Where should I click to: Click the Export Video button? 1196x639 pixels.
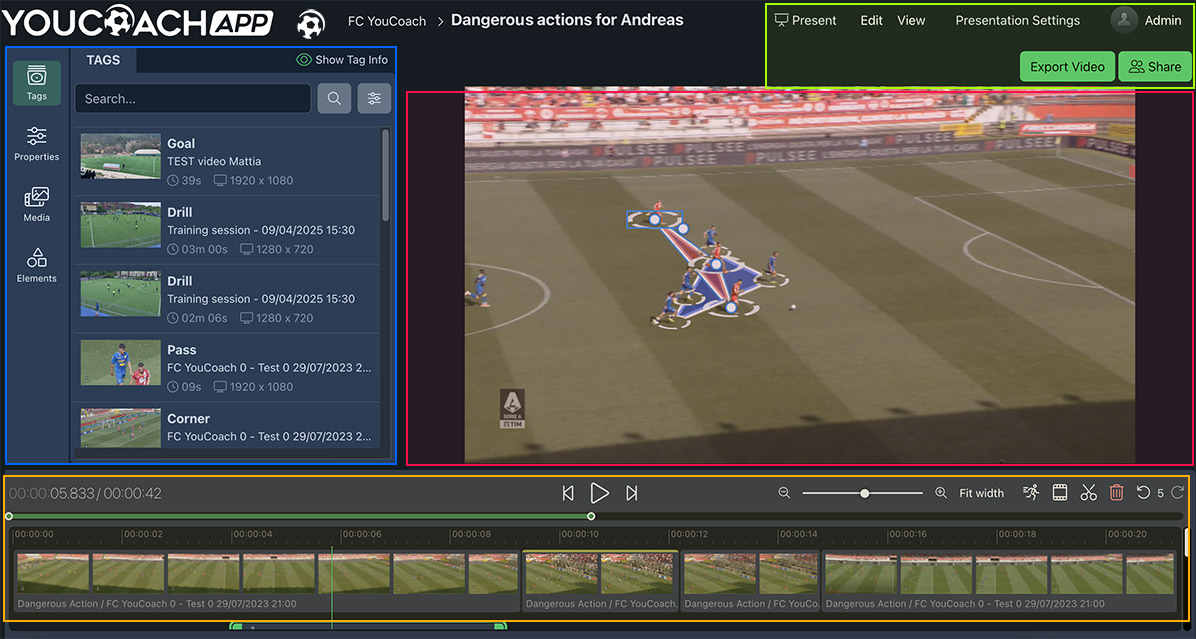pyautogui.click(x=1067, y=66)
